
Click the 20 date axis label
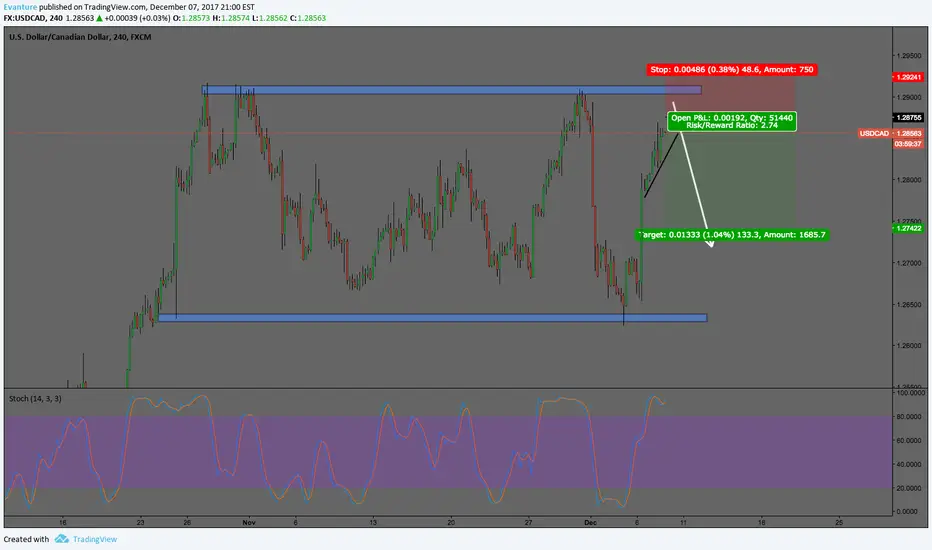(x=451, y=523)
